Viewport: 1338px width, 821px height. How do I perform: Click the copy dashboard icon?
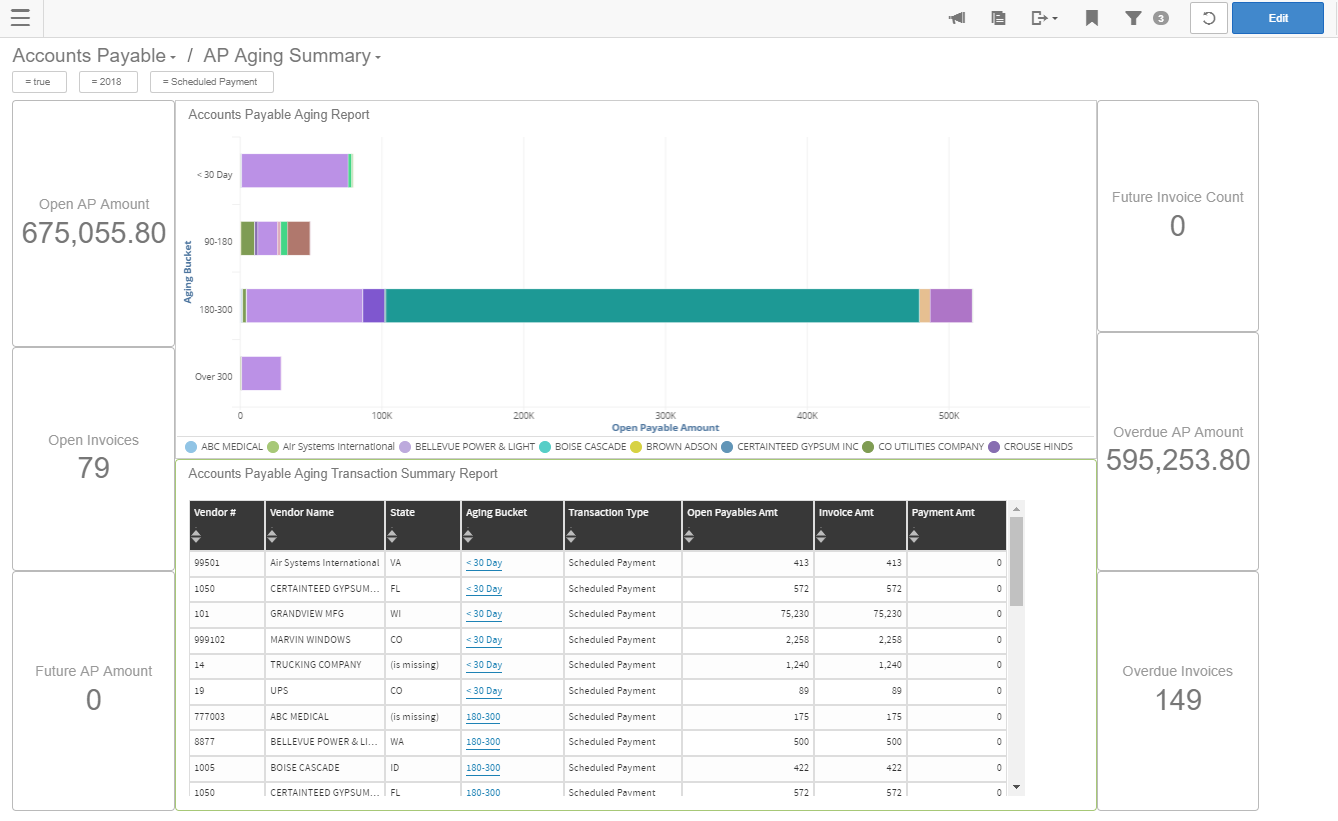click(x=997, y=17)
